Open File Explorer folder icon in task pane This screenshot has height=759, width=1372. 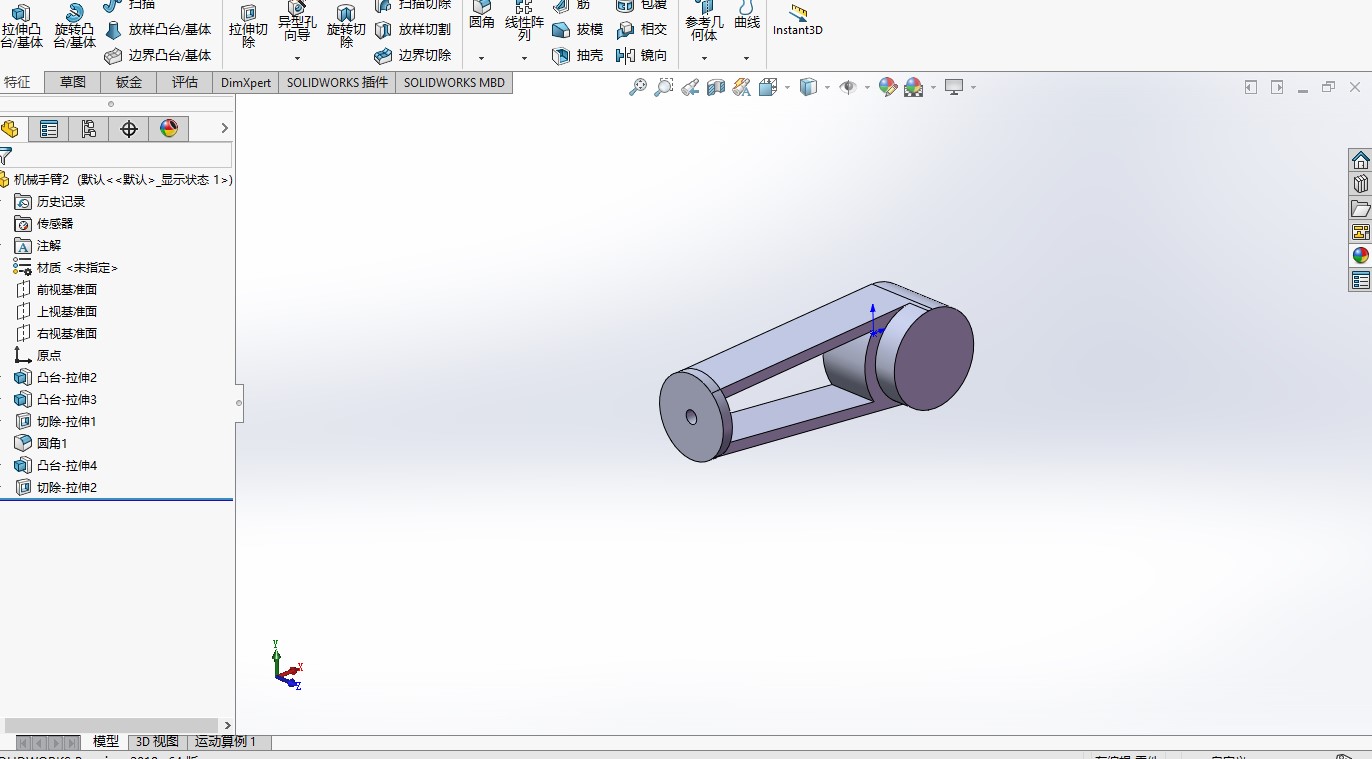pos(1360,208)
